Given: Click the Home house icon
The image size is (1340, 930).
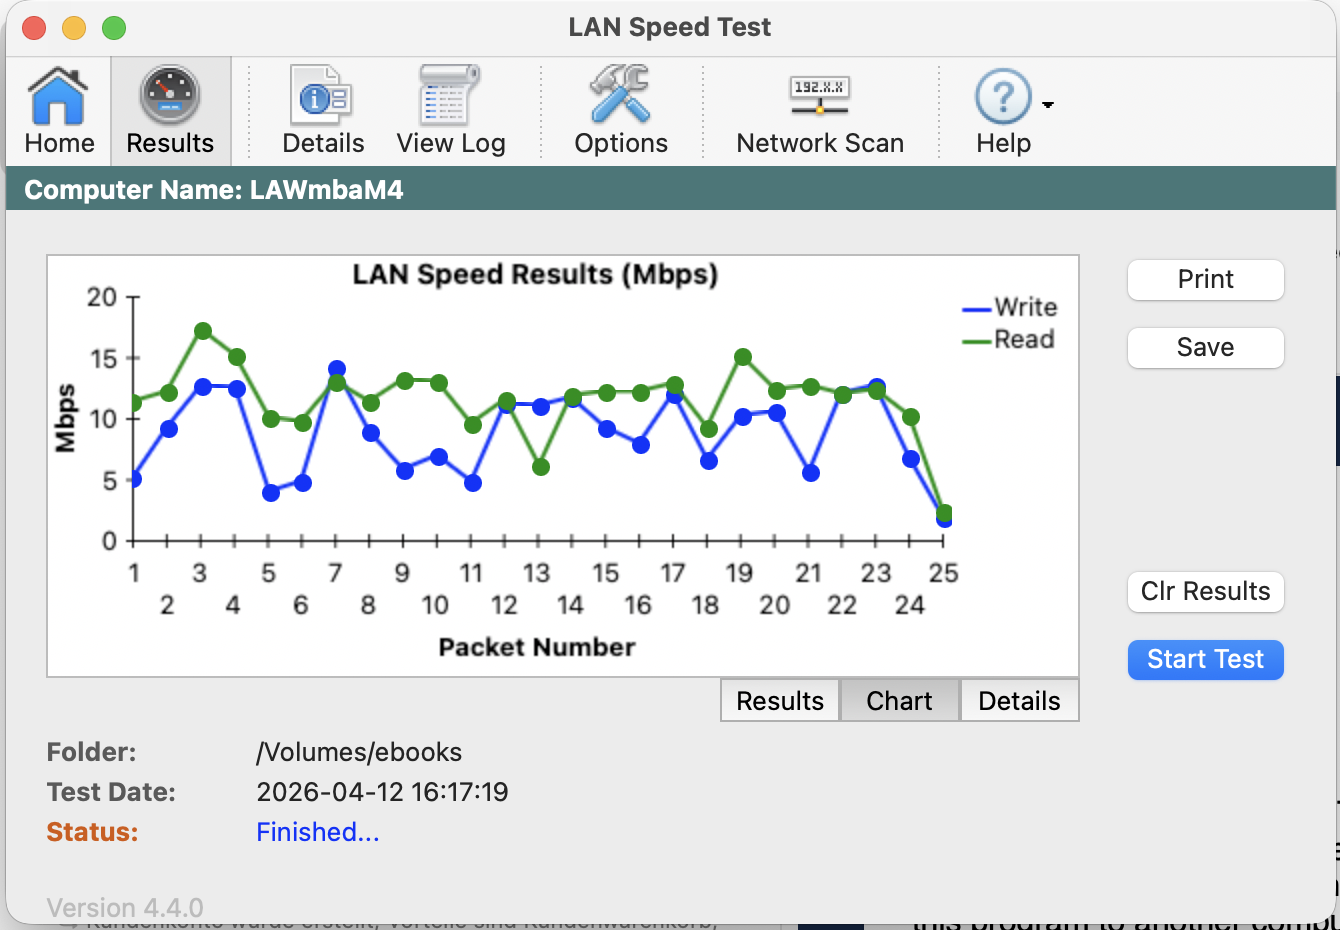Looking at the screenshot, I should click(x=59, y=97).
